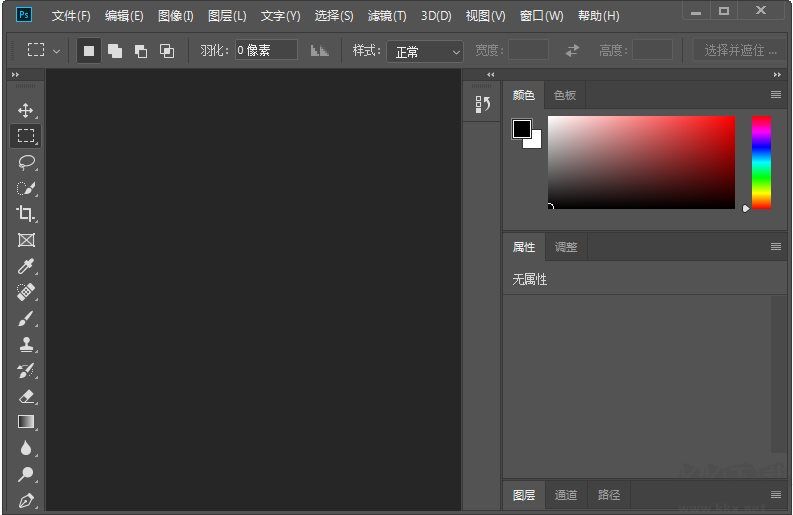This screenshot has height=515, width=793.
Task: Select the Crop tool
Action: 26,213
